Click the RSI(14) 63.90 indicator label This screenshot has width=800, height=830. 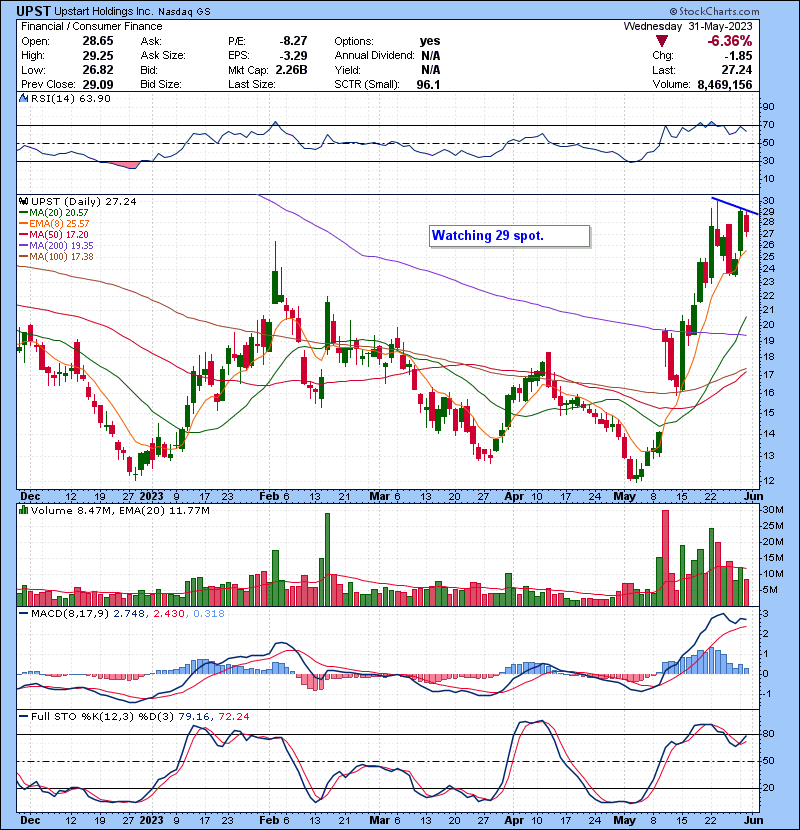point(70,98)
